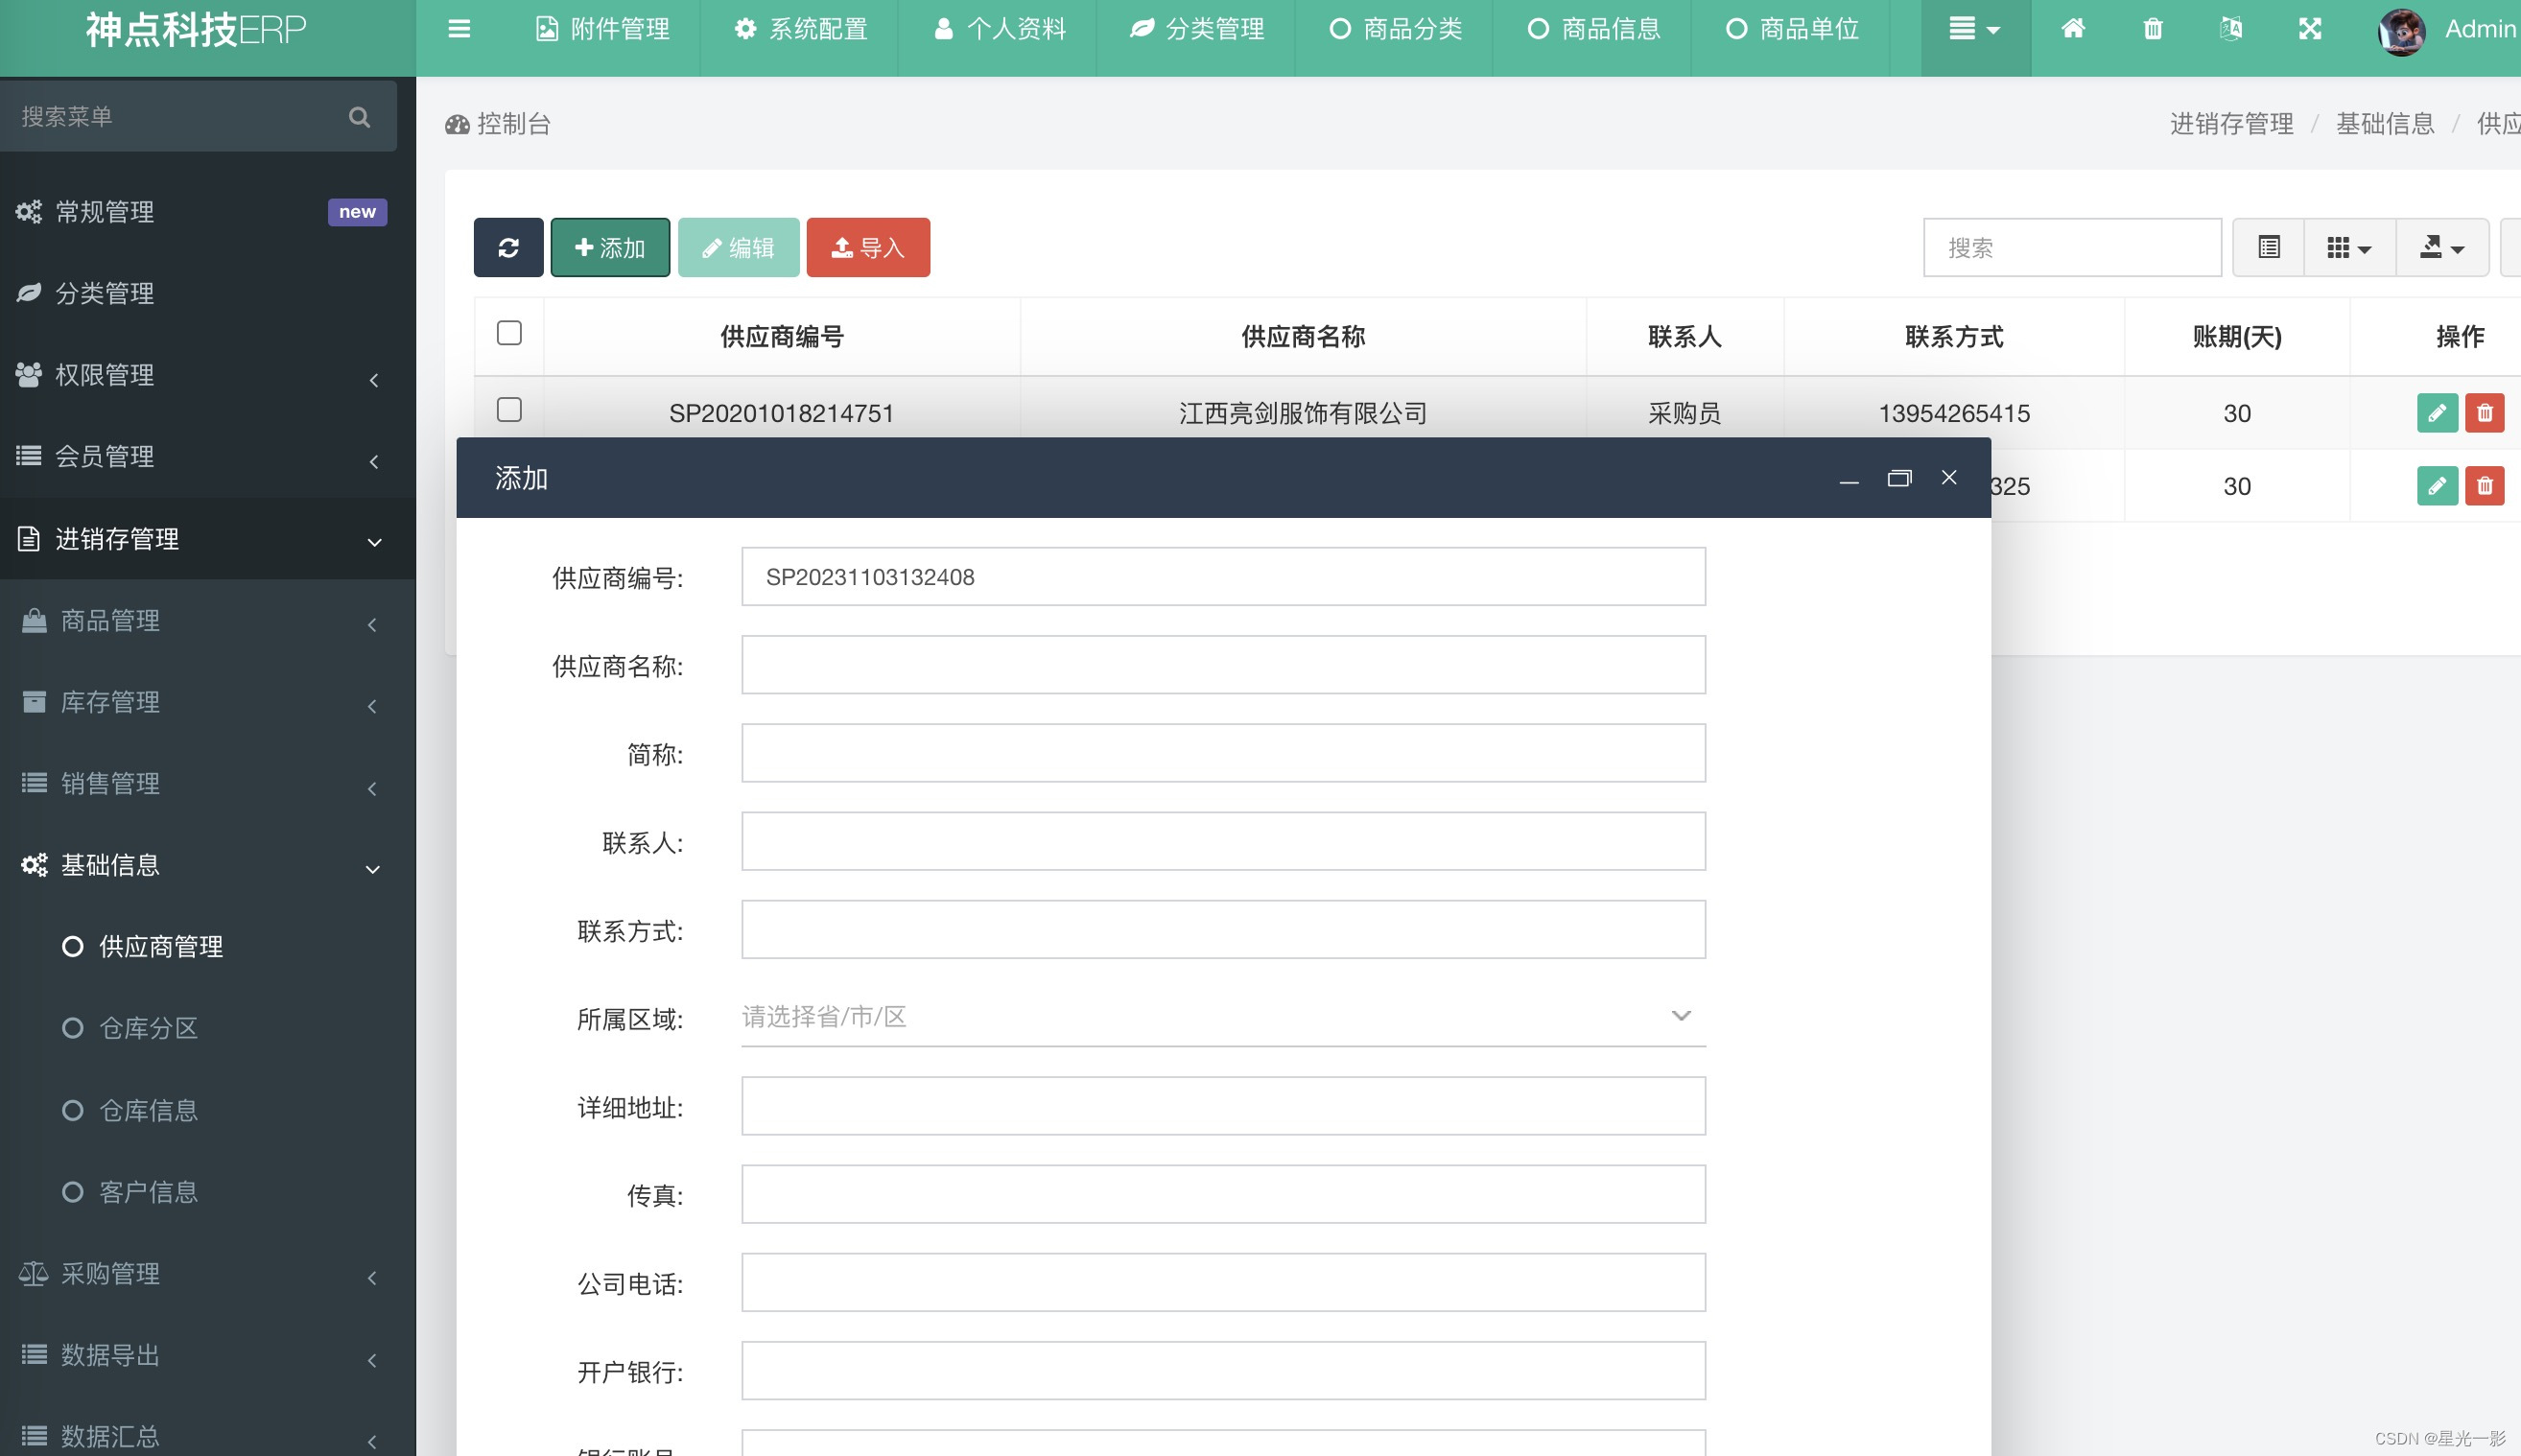Toggle the sidebar hamburger icon

[x=459, y=29]
